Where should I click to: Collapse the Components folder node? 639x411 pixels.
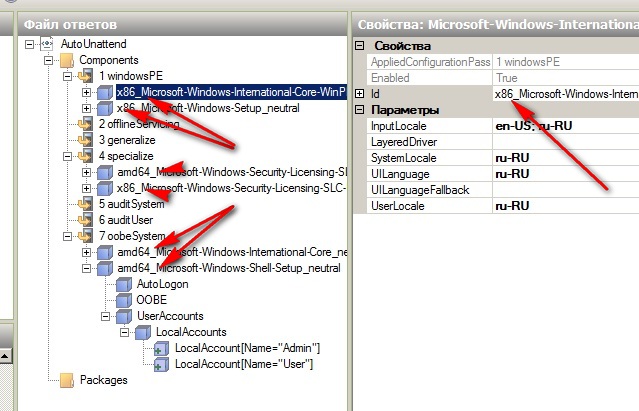[48, 60]
